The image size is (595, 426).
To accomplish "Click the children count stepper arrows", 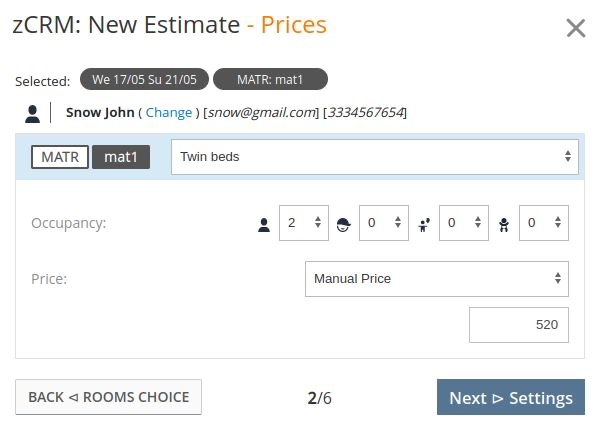I will click(478, 222).
